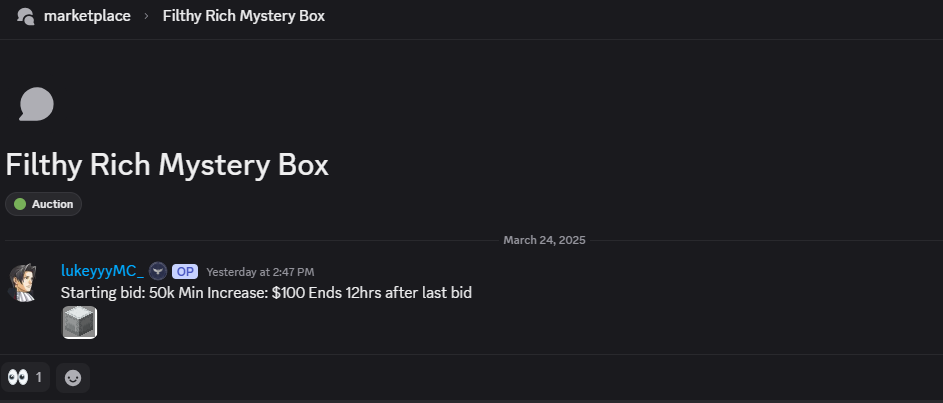Screen dimensions: 943x403
Task: Click the forum channel icon beside marketplace
Action: tap(26, 16)
